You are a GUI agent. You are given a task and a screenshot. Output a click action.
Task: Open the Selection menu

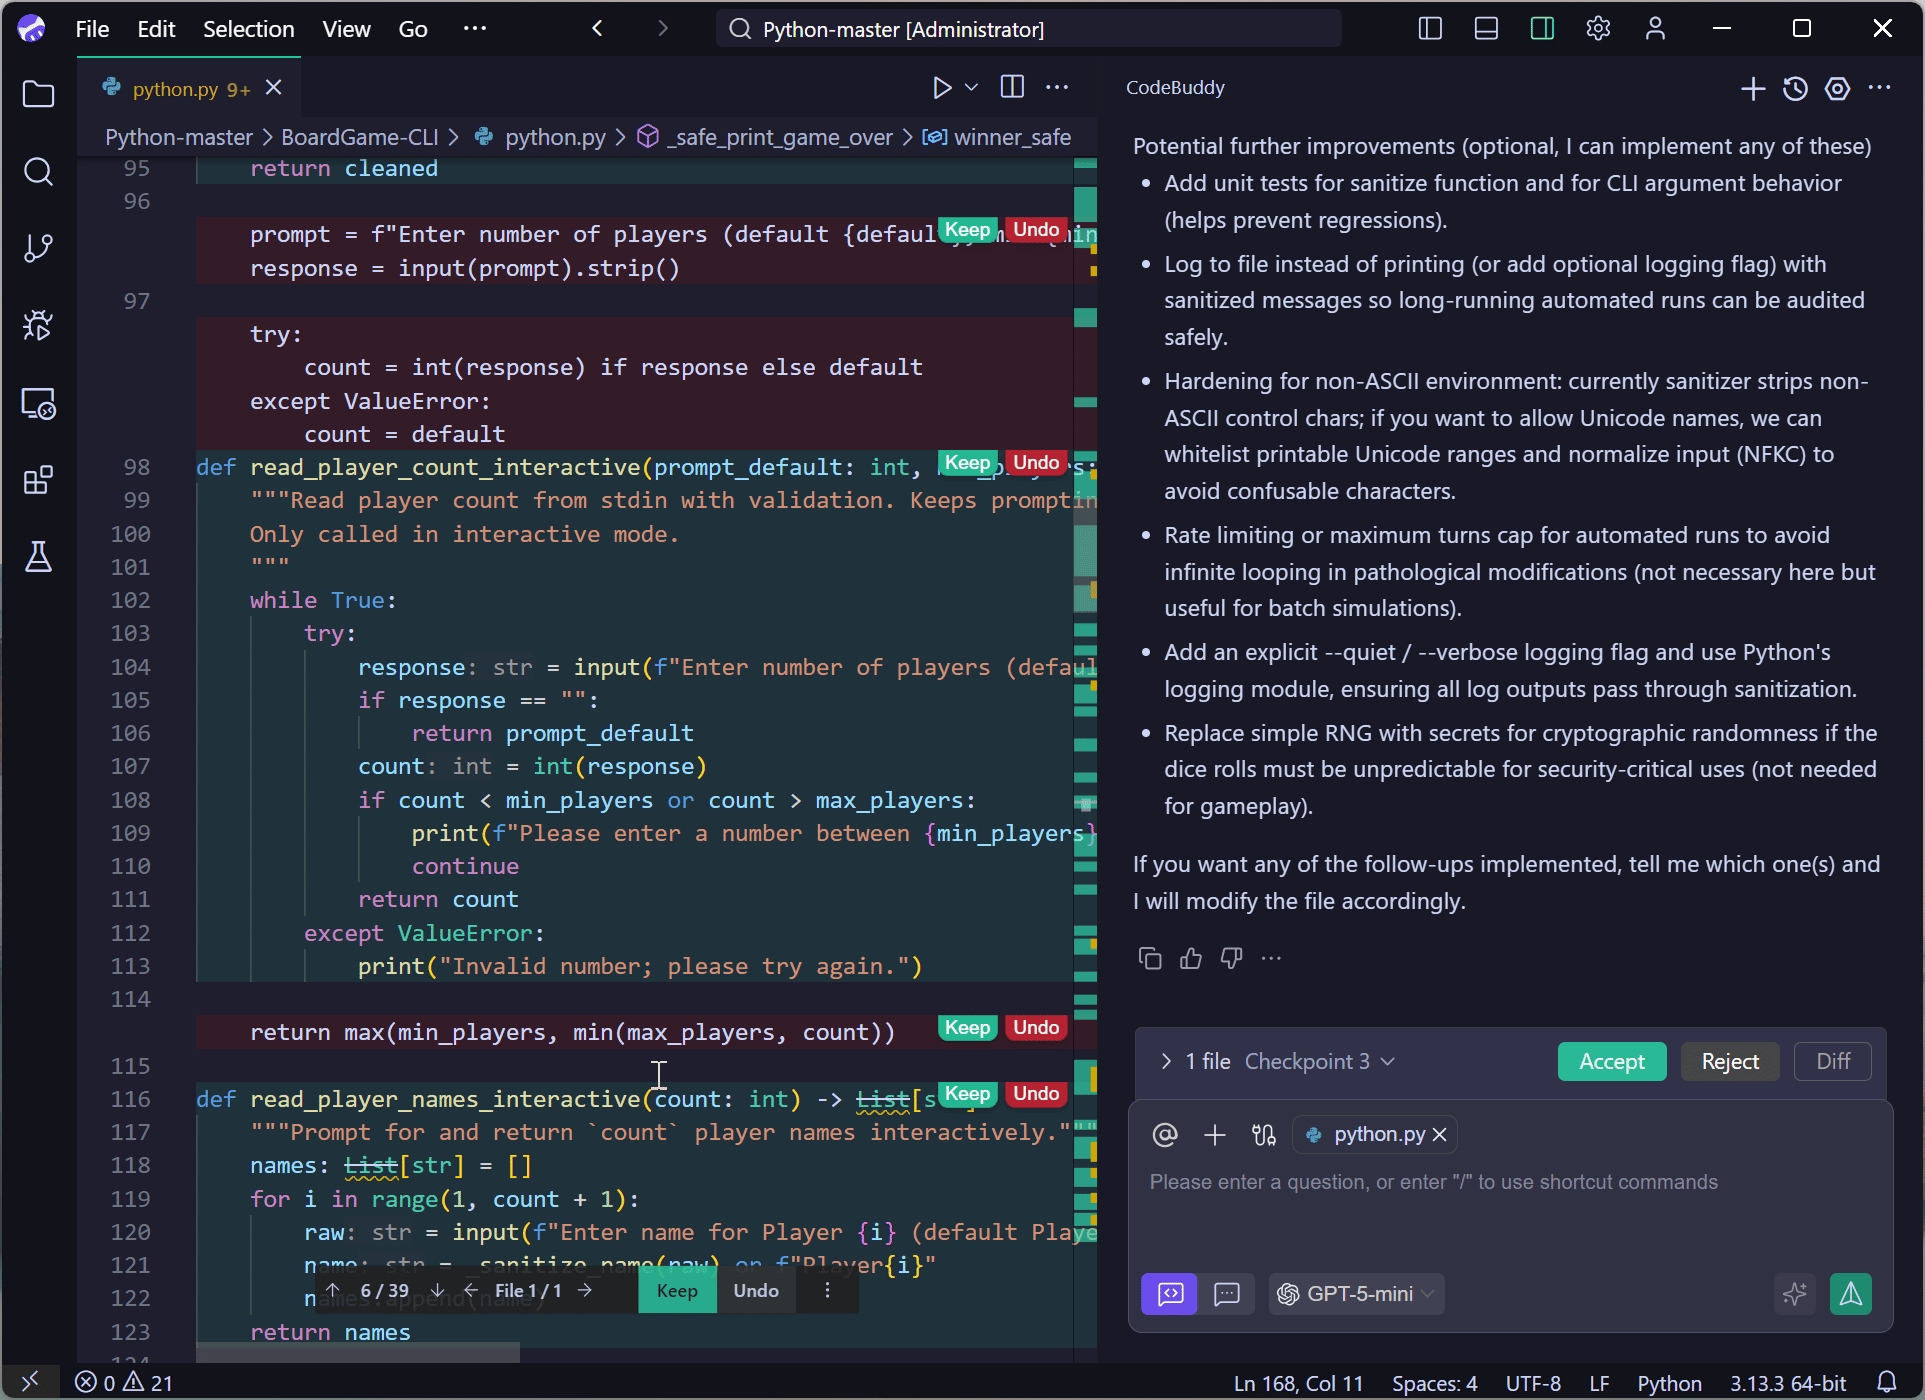point(248,29)
